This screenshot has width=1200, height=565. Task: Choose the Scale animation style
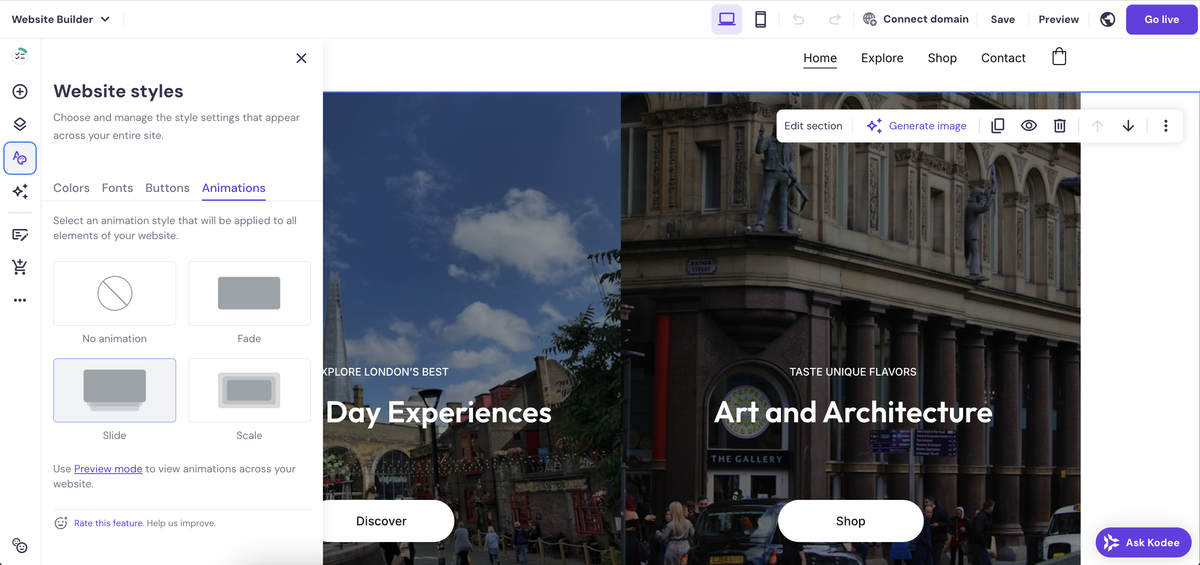tap(249, 390)
